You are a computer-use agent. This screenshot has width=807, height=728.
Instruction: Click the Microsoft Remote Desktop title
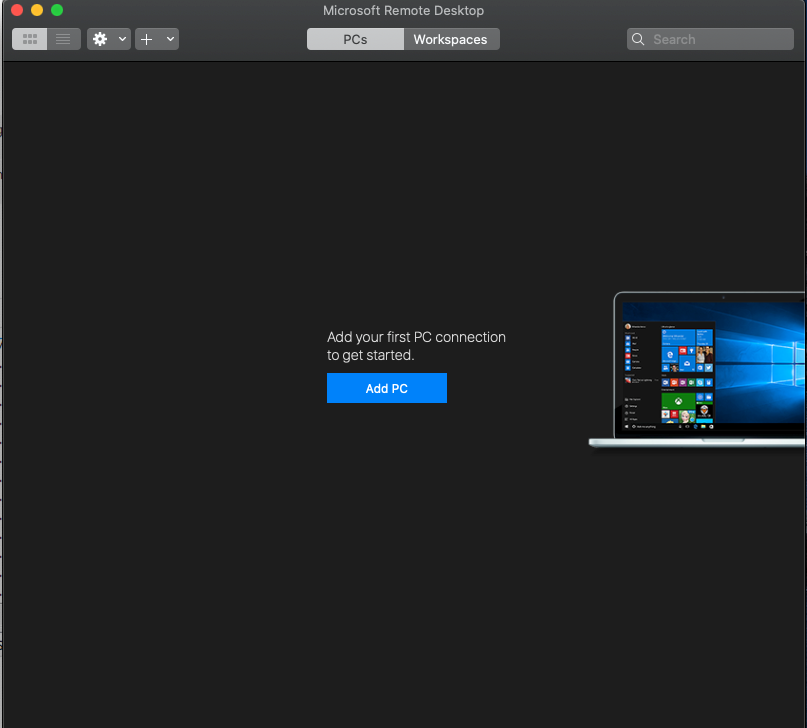[404, 10]
